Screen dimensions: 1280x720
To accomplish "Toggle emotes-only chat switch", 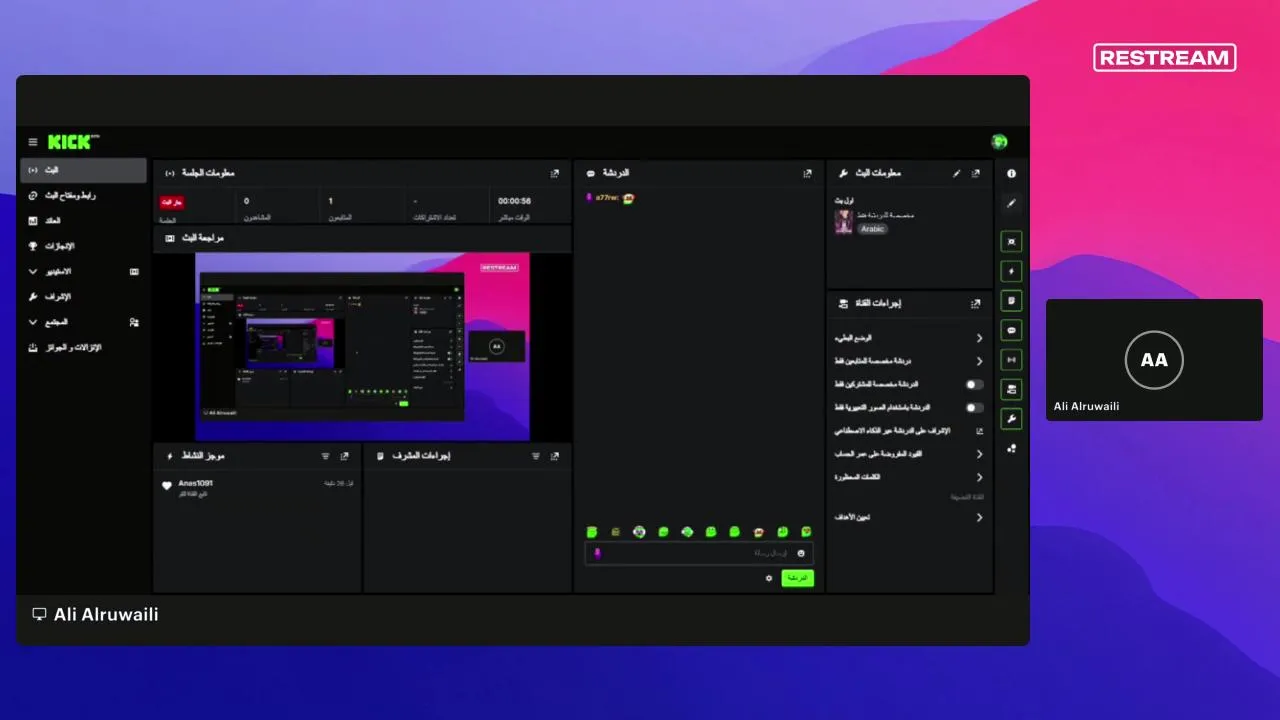I will coord(974,408).
